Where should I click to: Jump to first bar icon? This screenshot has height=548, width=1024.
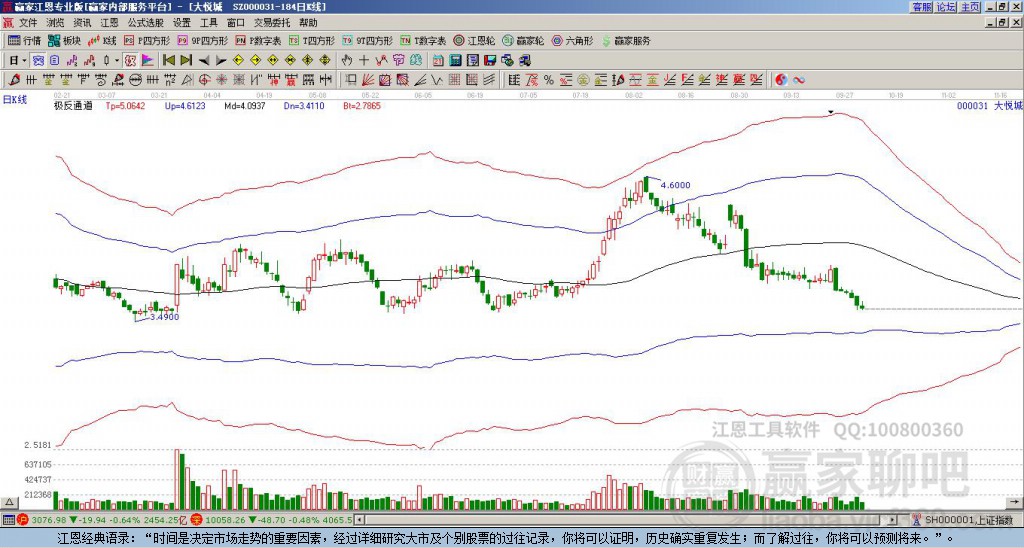(x=168, y=61)
